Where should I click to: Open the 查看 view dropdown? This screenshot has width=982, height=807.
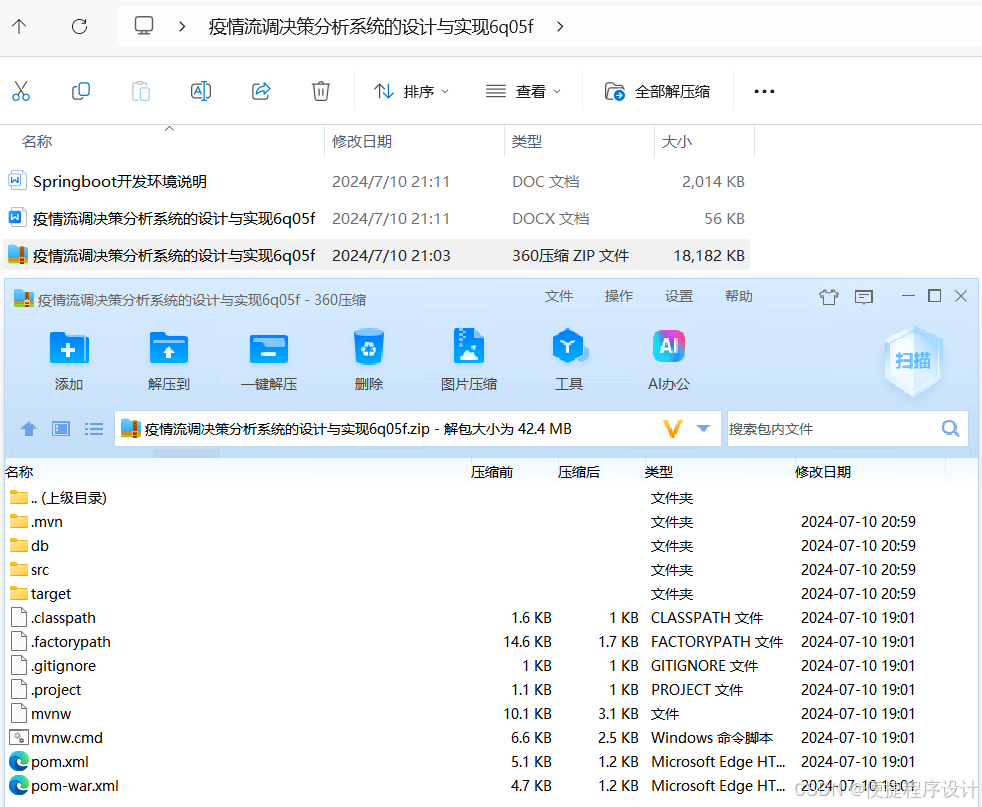point(524,91)
